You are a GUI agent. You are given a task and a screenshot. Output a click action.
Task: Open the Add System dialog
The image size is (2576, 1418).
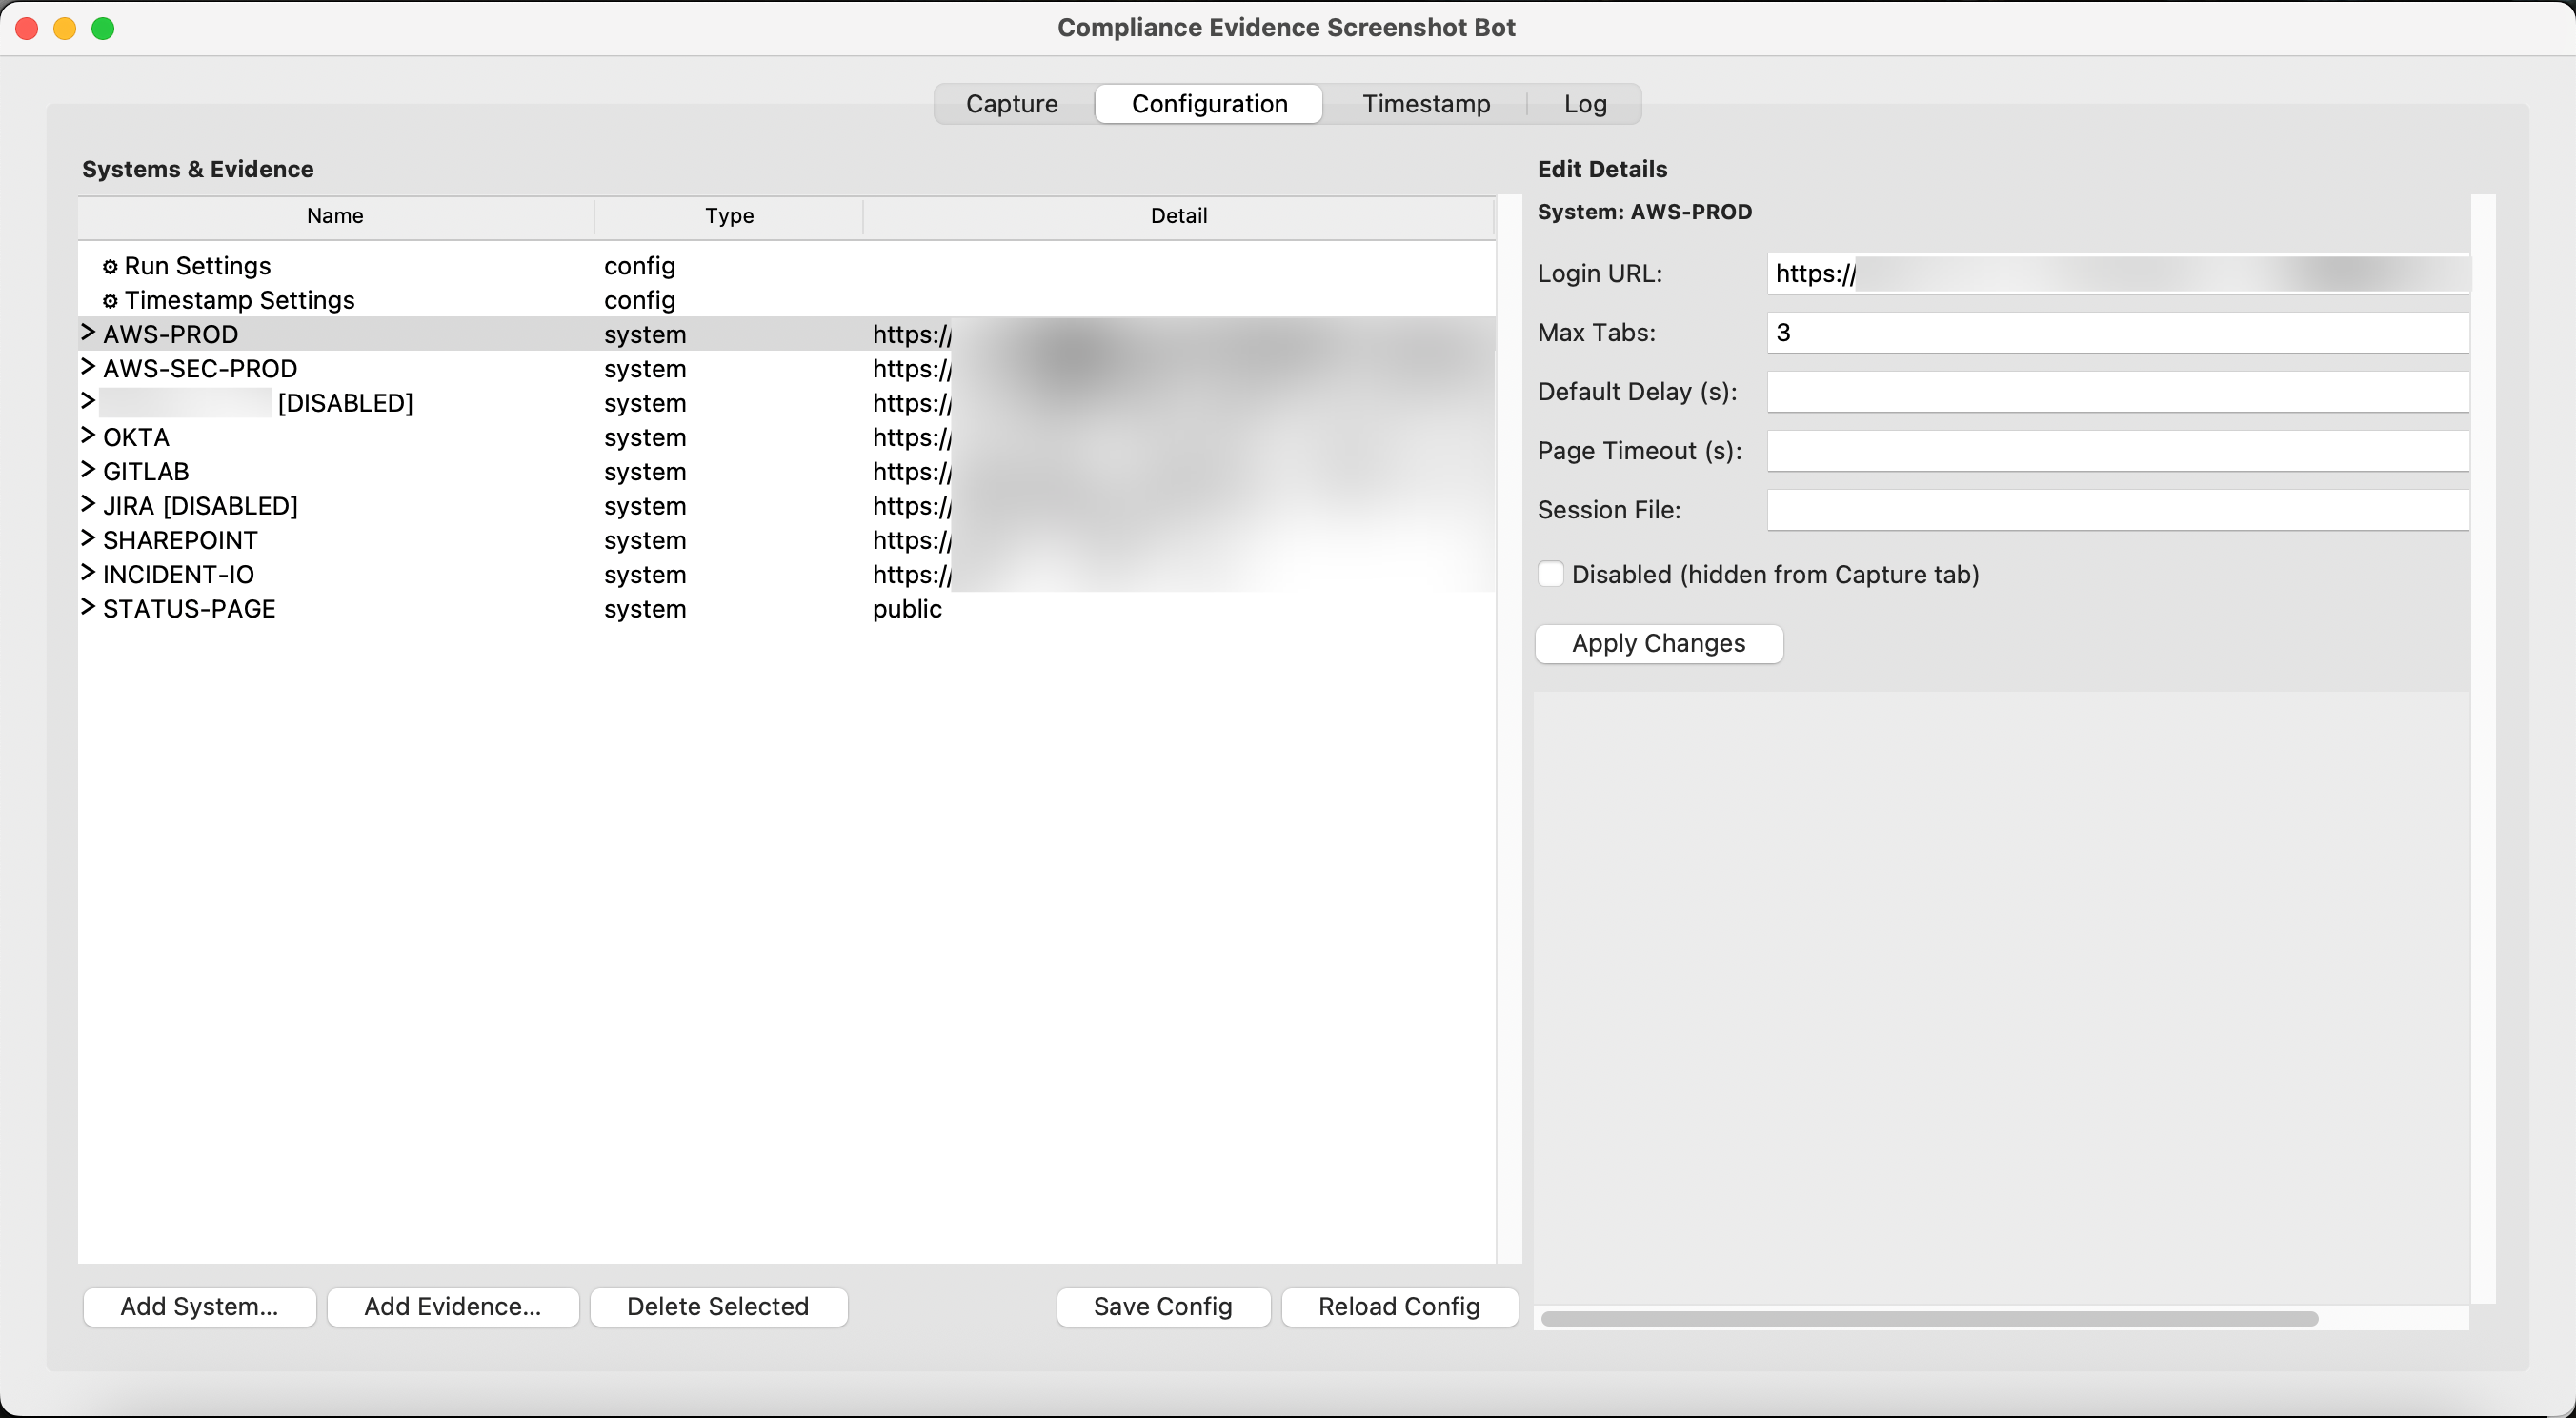tap(199, 1306)
